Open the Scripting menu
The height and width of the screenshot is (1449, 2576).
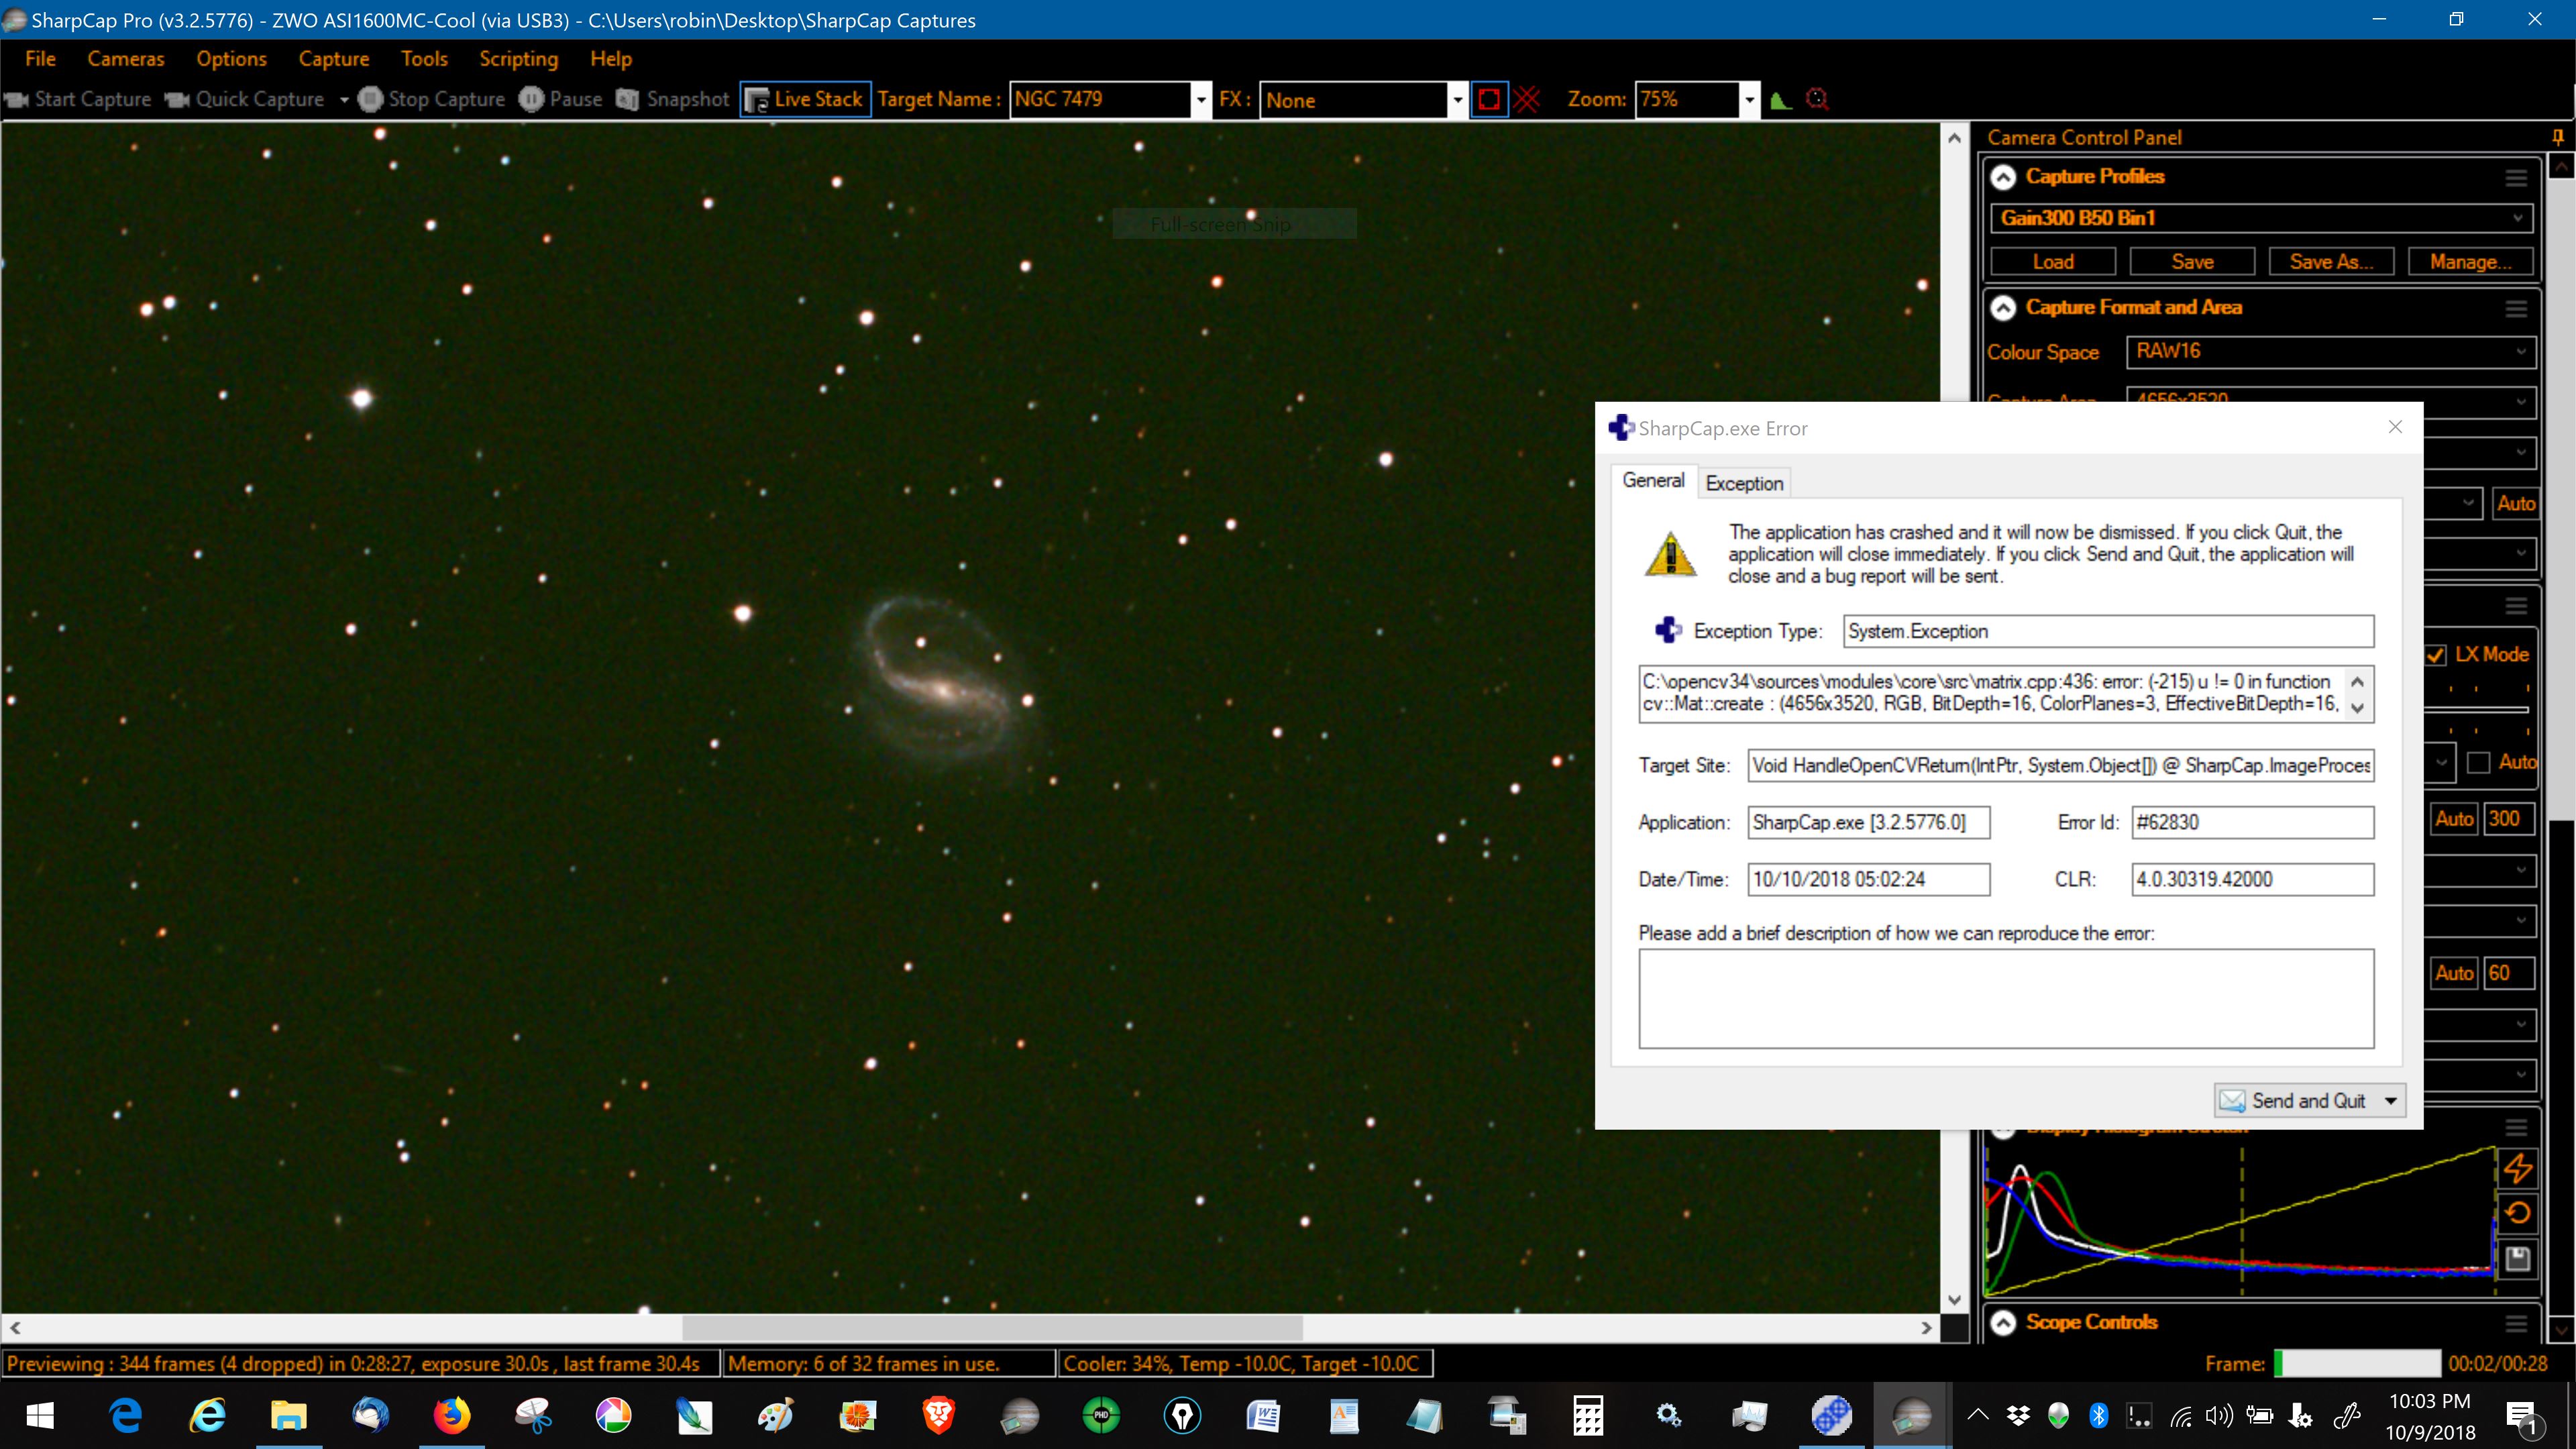click(518, 59)
